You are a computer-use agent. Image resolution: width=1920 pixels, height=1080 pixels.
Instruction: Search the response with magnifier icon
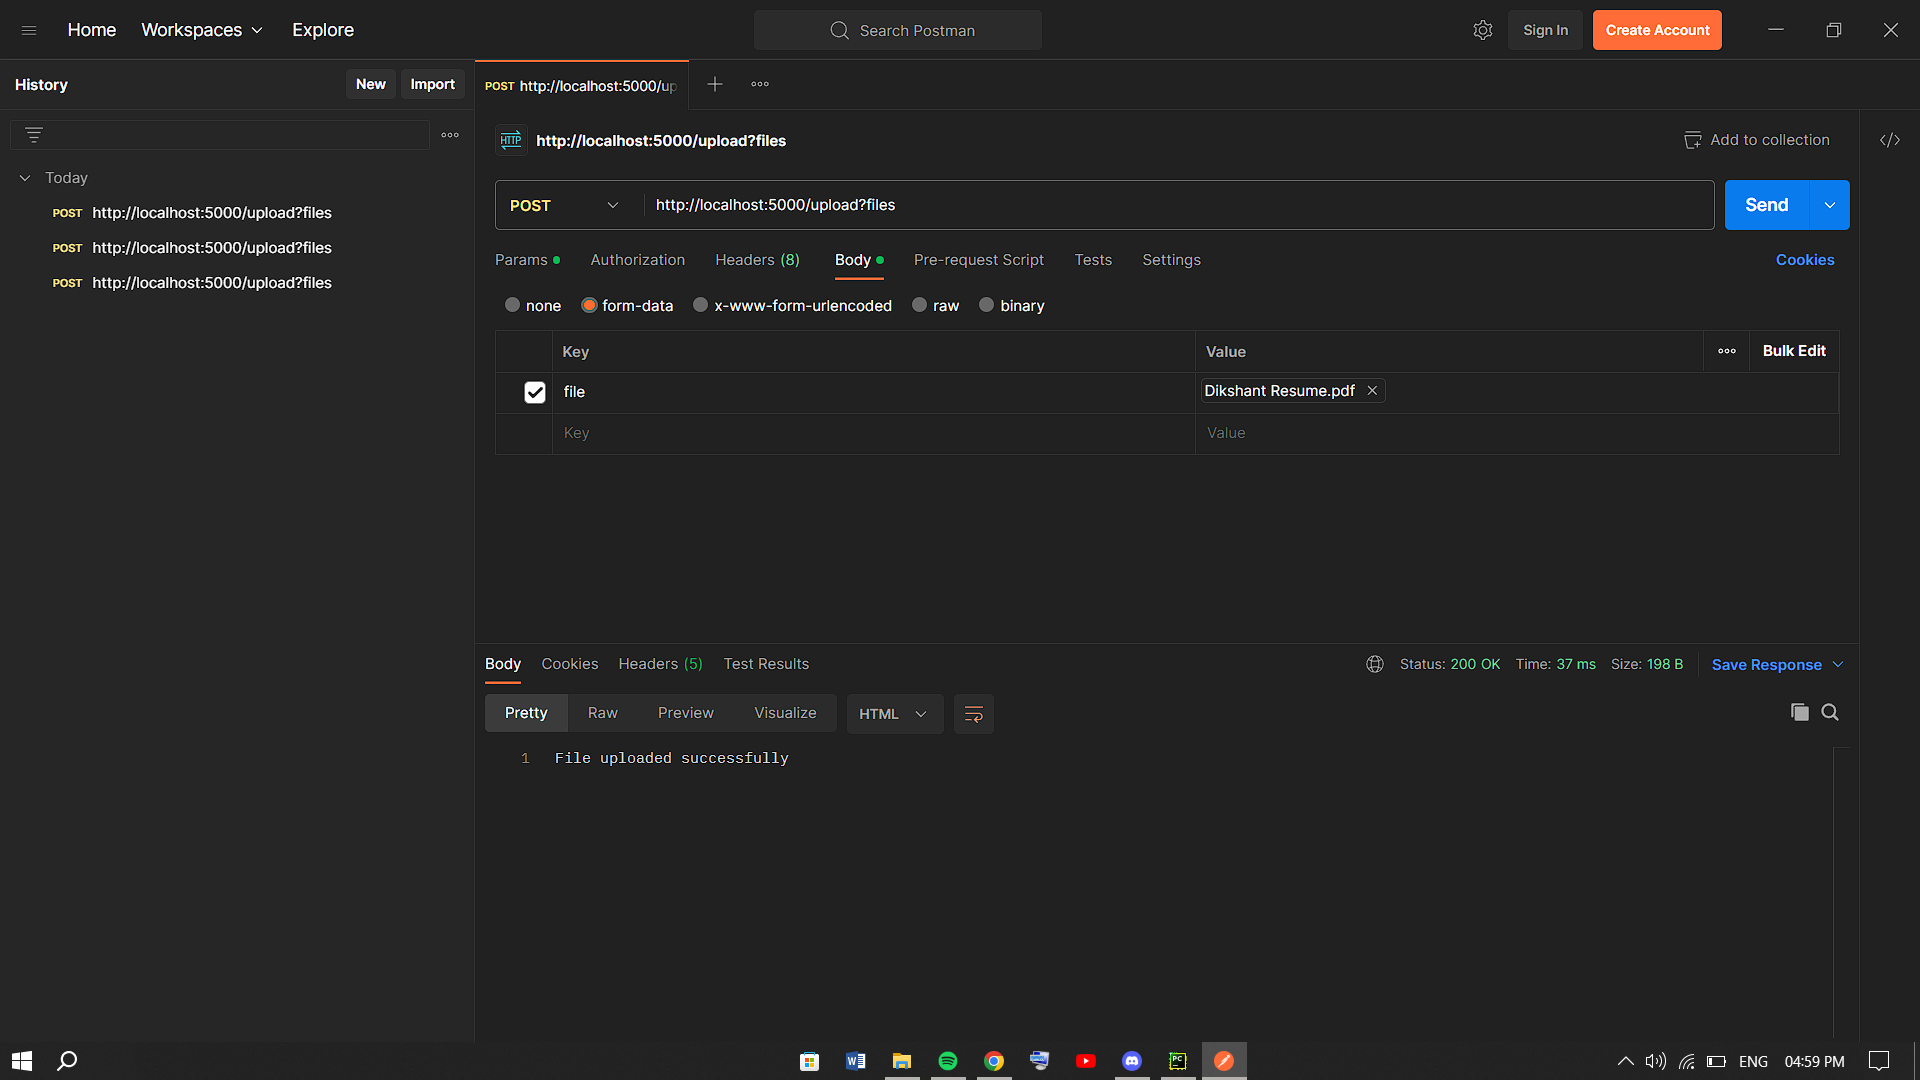point(1830,712)
